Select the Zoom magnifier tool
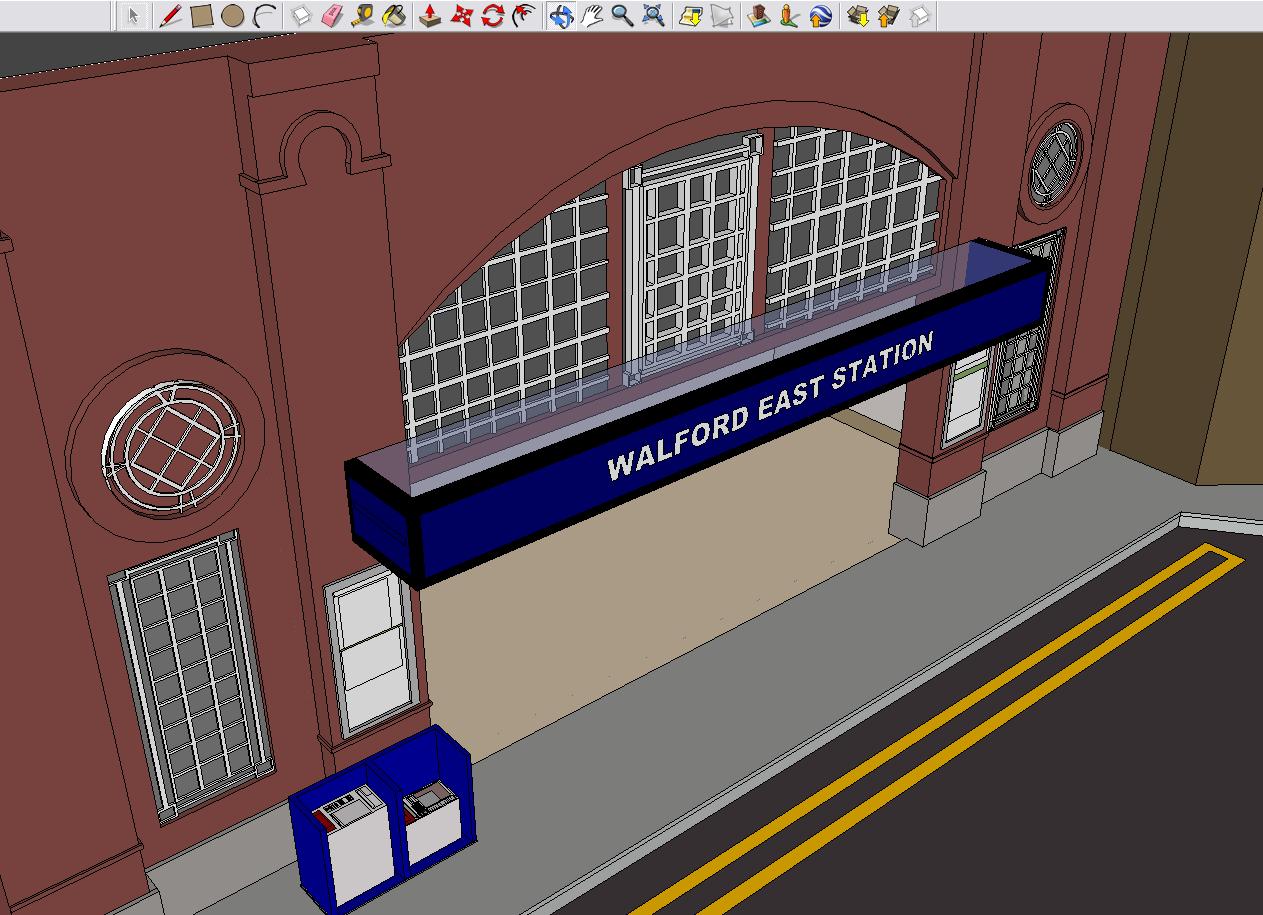The width and height of the screenshot is (1263, 915). pos(622,16)
